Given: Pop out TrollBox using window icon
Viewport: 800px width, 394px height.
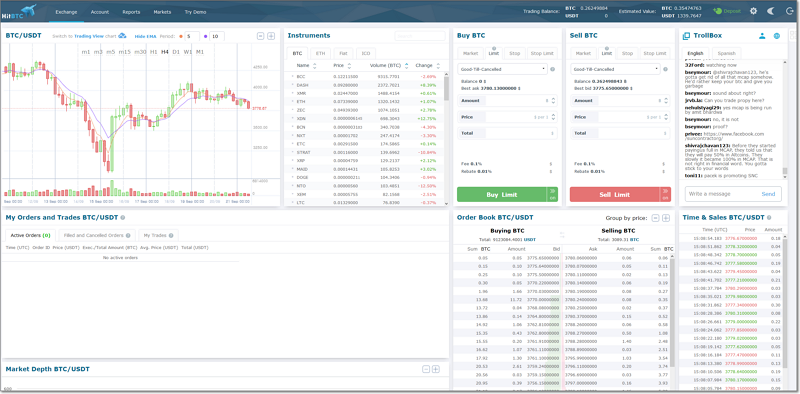Looking at the screenshot, I should (x=686, y=36).
